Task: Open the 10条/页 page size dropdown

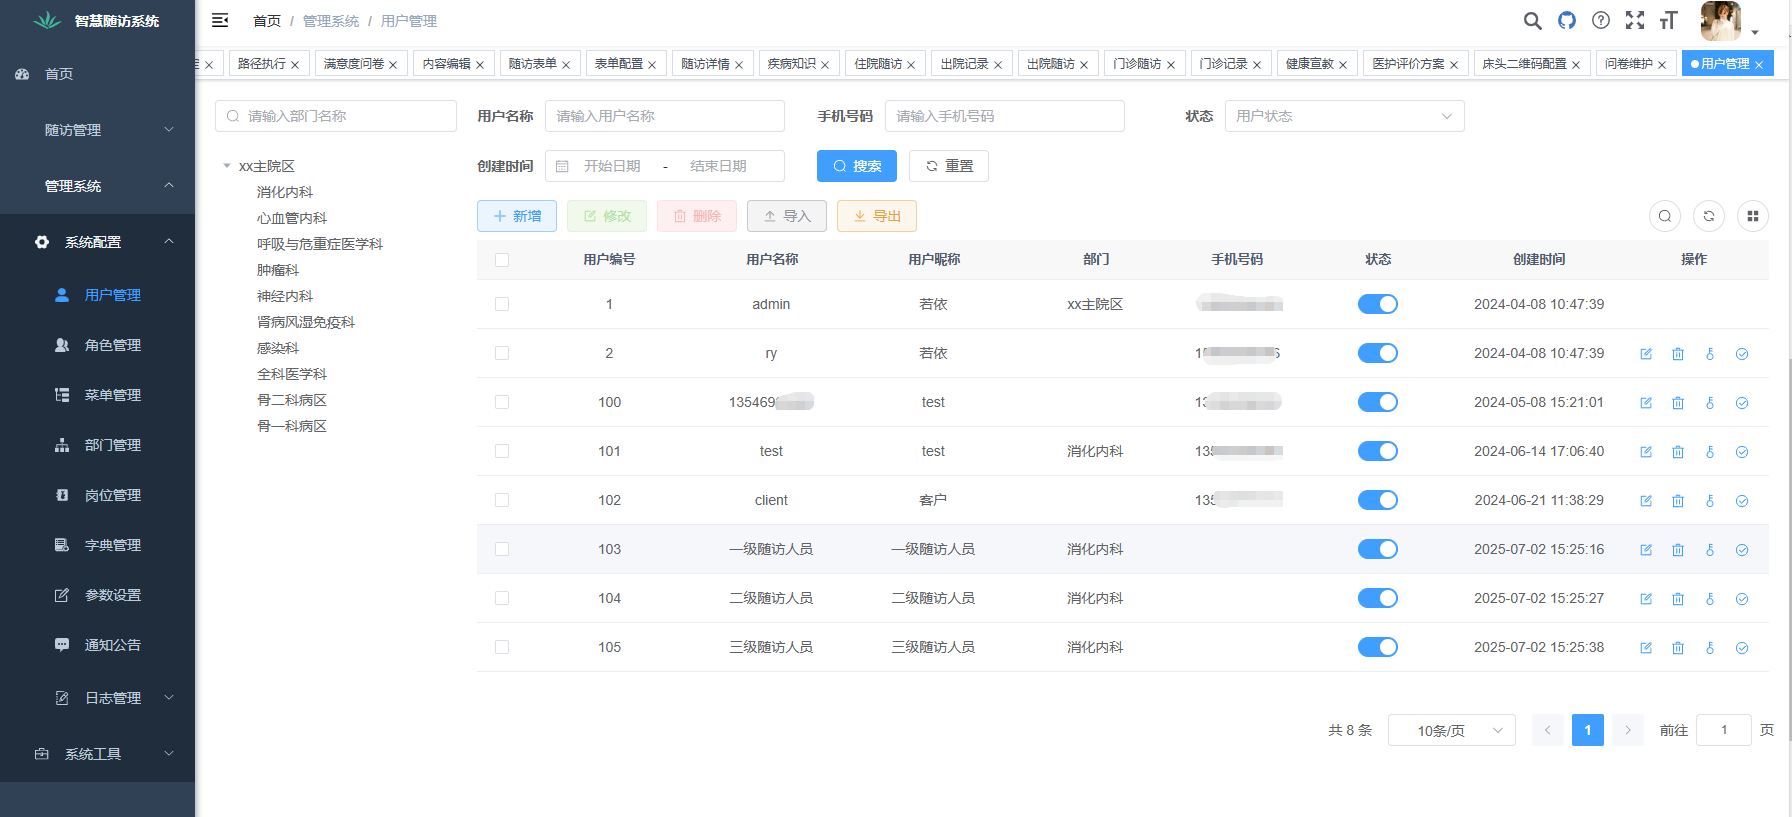Action: point(1452,730)
